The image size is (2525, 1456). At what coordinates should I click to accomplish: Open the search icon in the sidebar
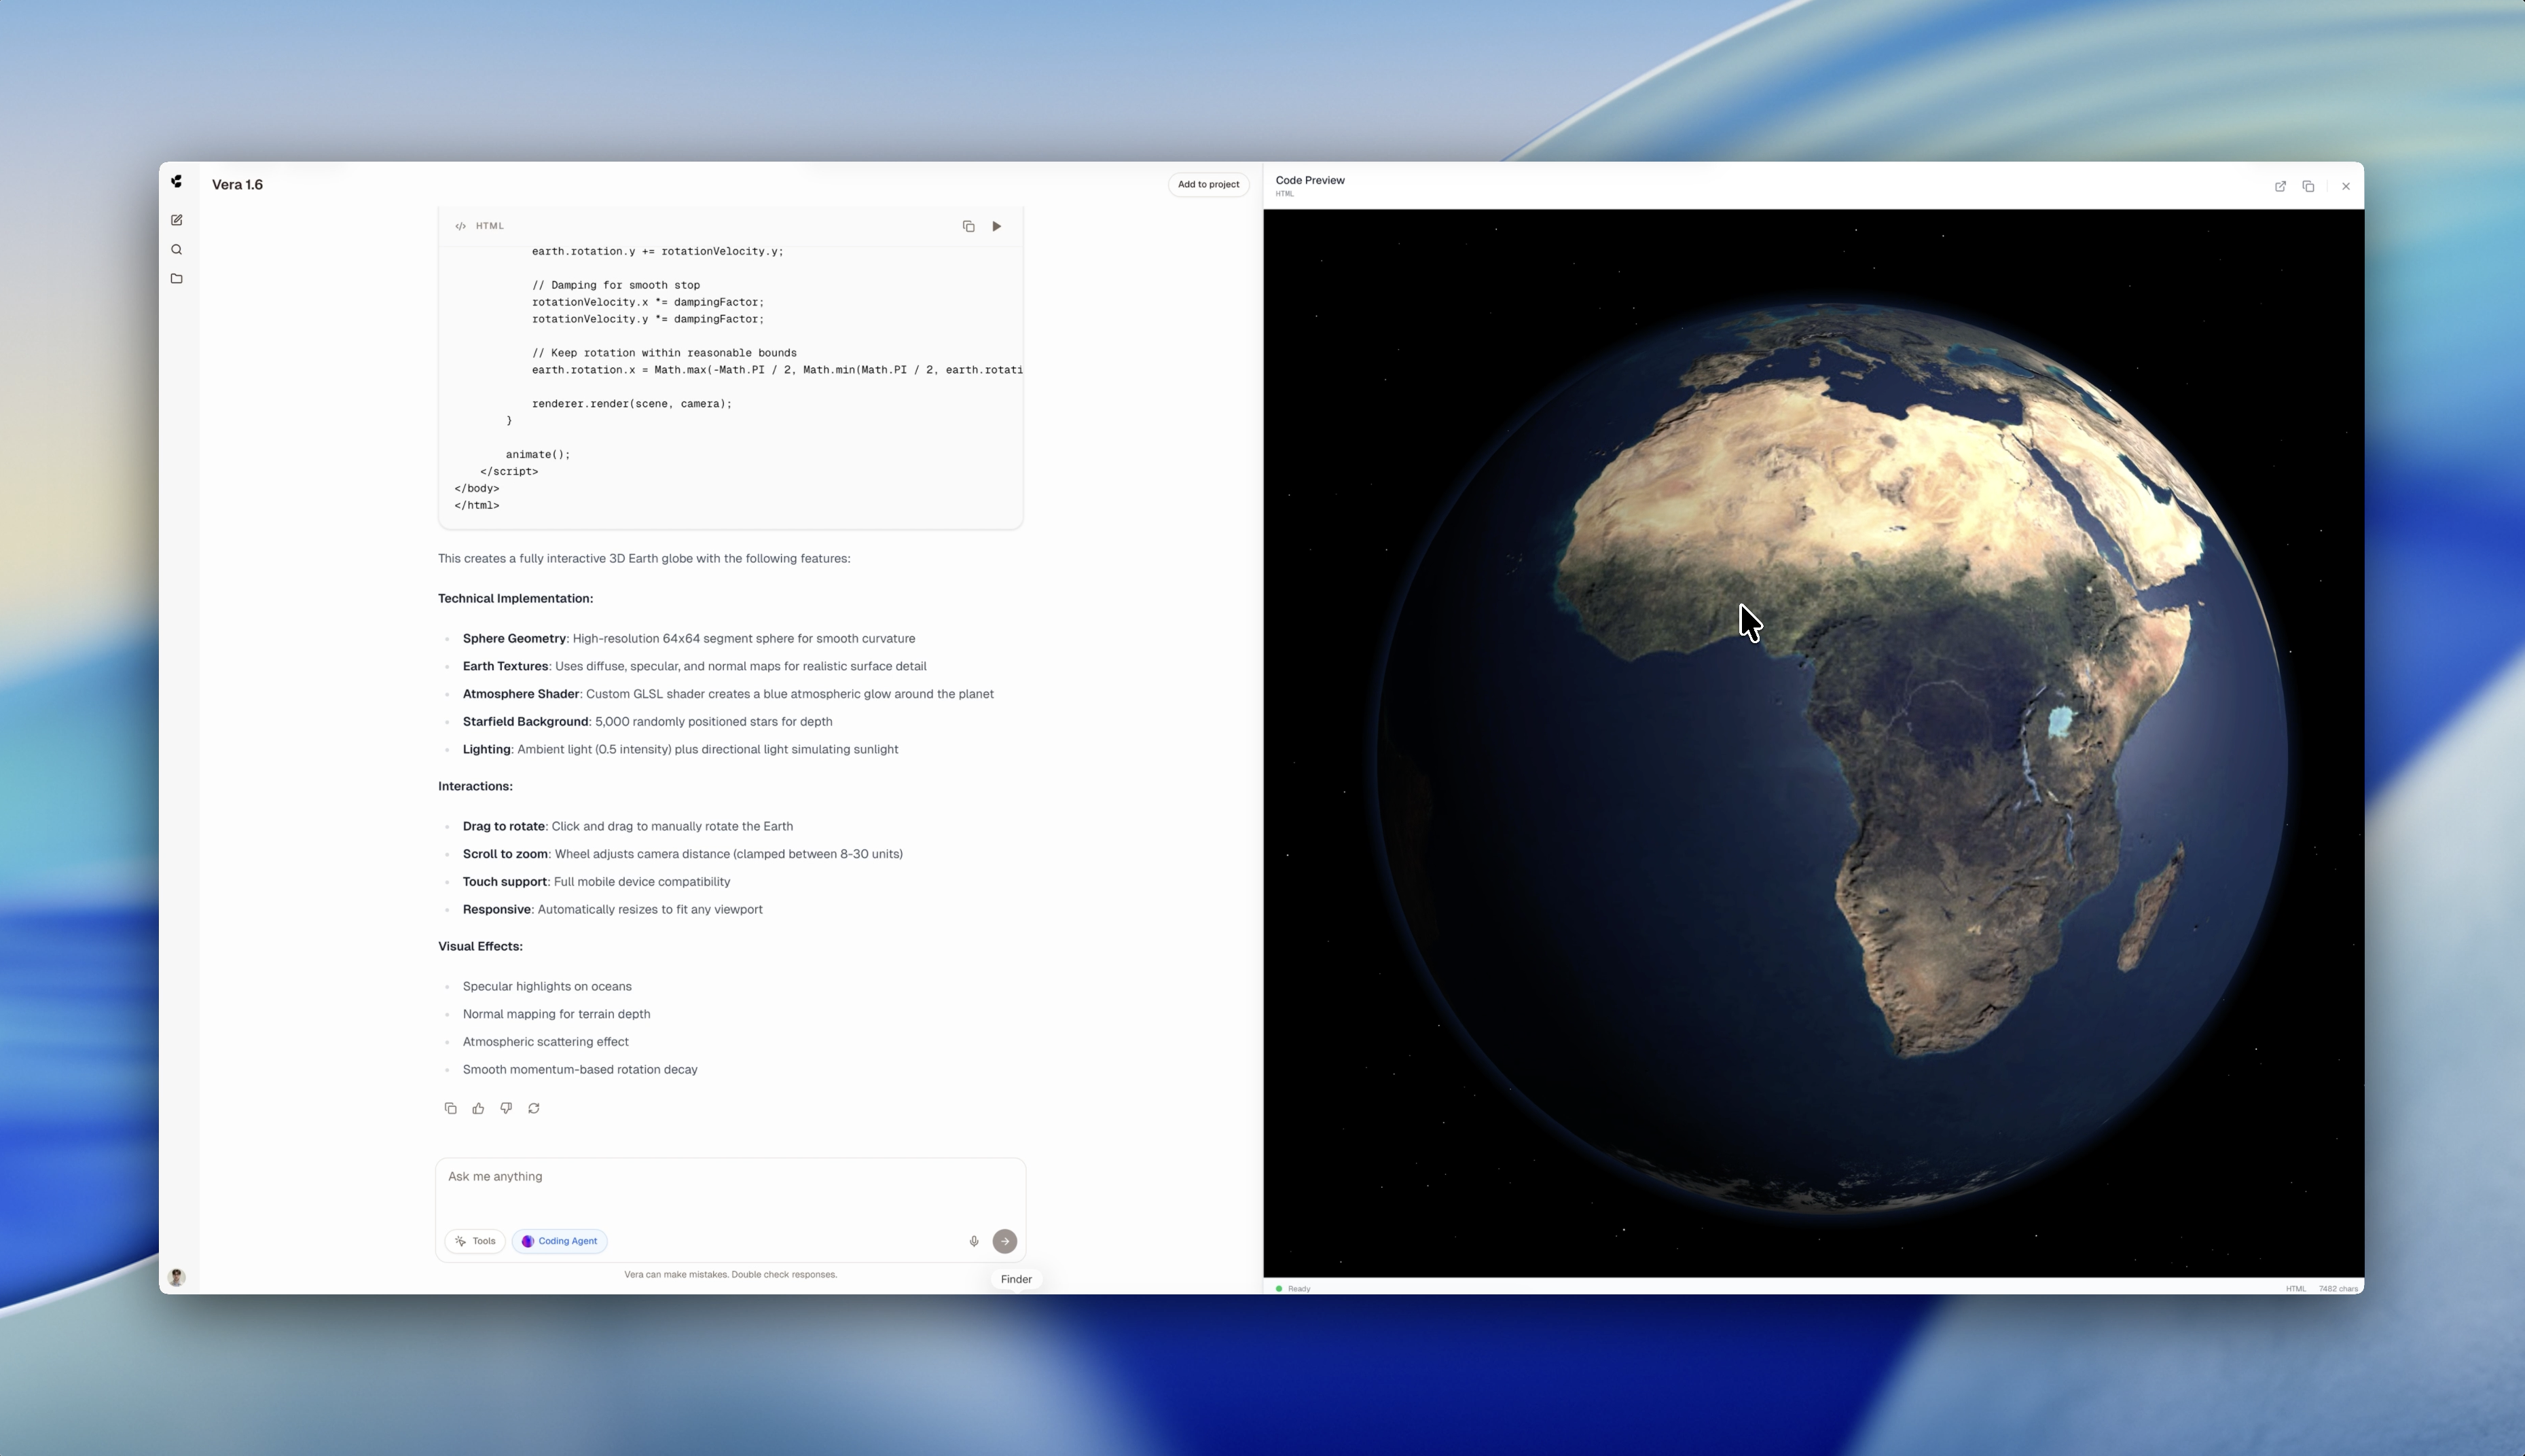click(x=176, y=249)
